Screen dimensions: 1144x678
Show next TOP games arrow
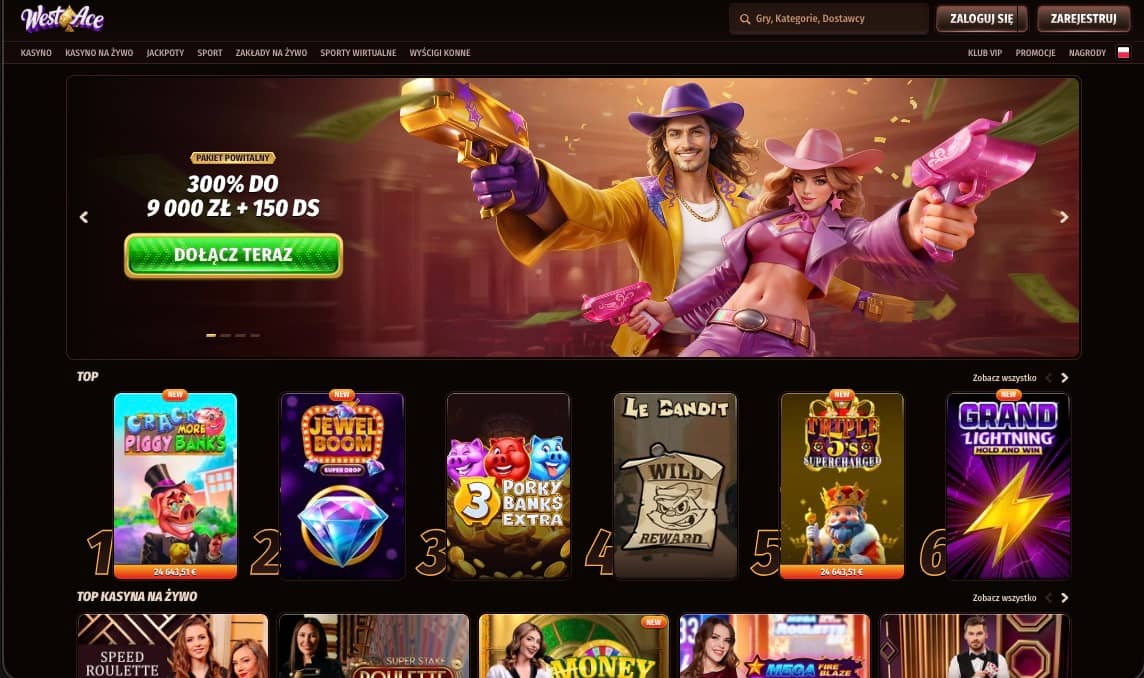coord(1064,378)
